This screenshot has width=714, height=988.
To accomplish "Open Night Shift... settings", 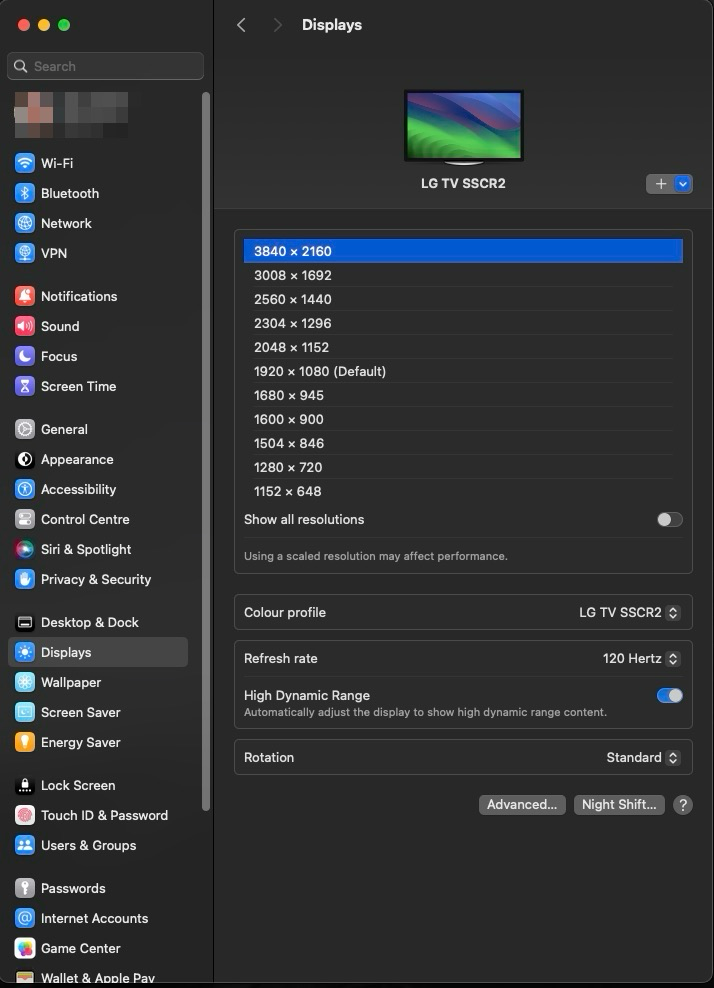I will tap(619, 805).
